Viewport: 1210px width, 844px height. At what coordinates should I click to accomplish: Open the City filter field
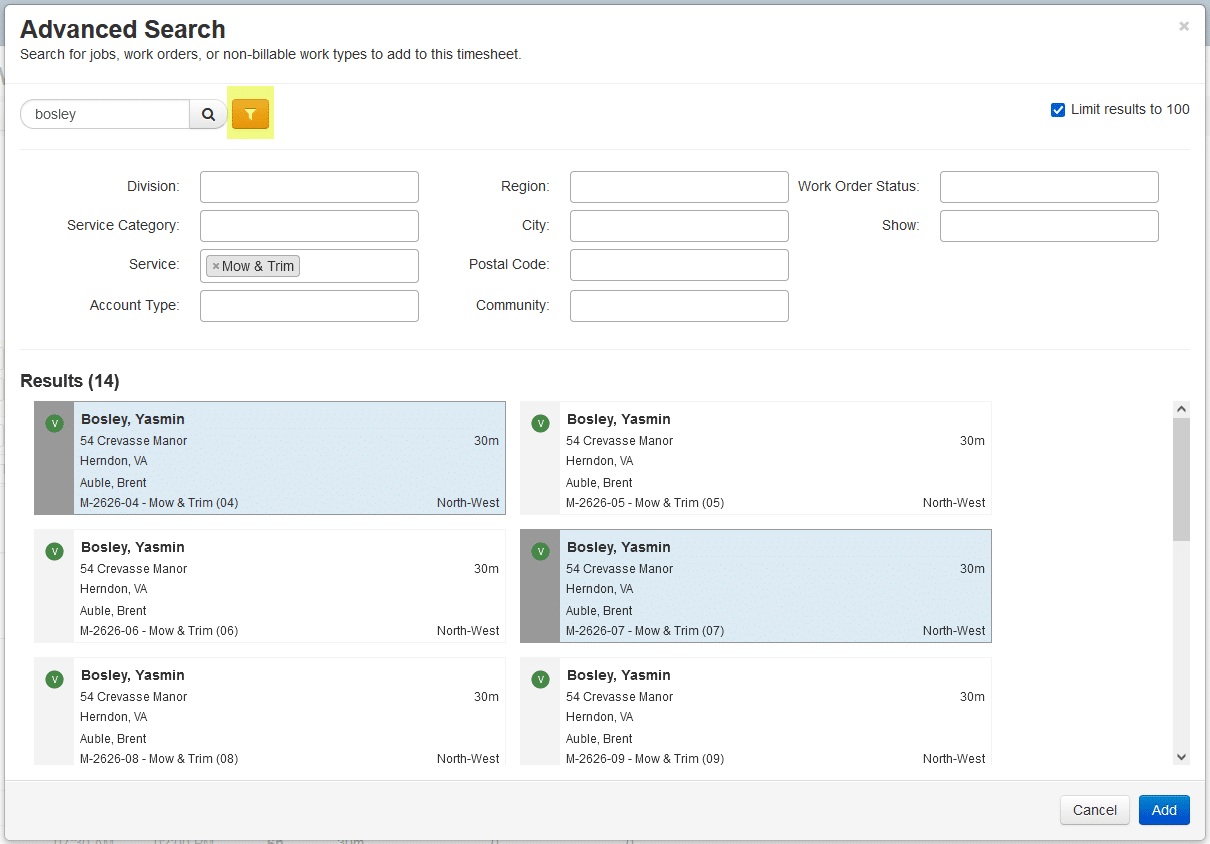coord(679,226)
